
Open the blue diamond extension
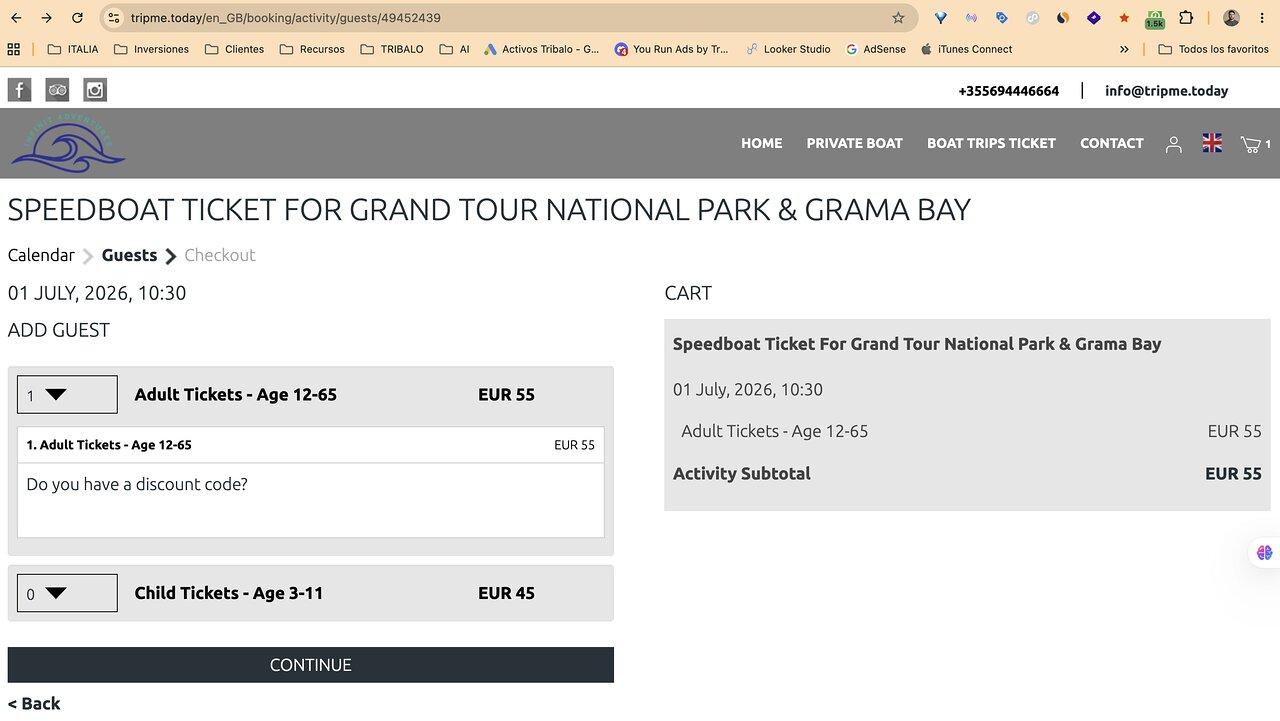941,18
